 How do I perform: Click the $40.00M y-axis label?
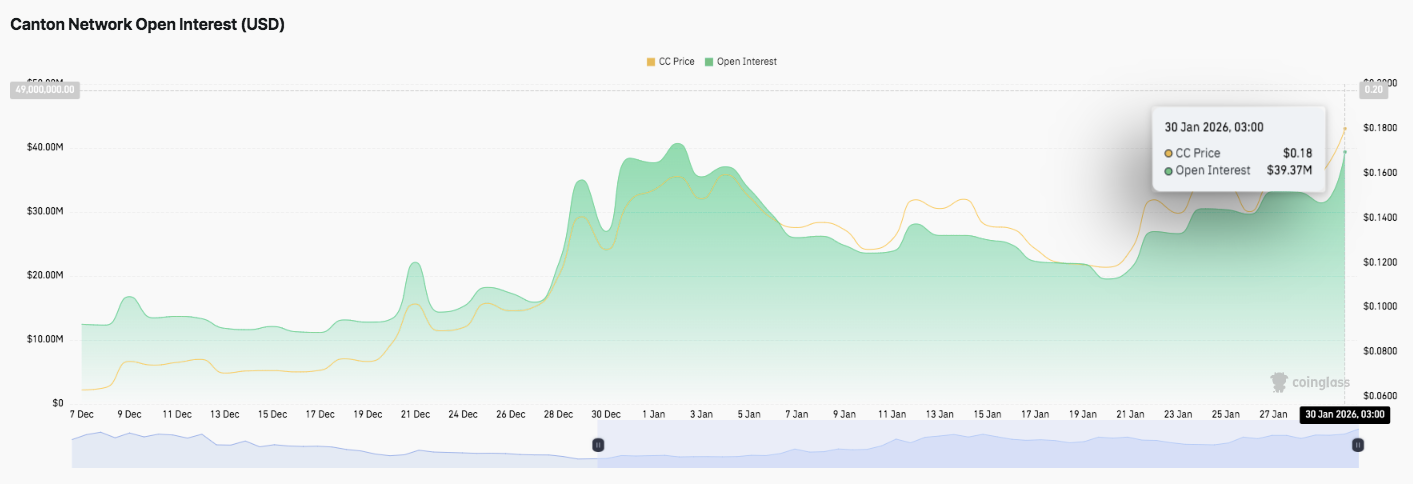coord(46,148)
